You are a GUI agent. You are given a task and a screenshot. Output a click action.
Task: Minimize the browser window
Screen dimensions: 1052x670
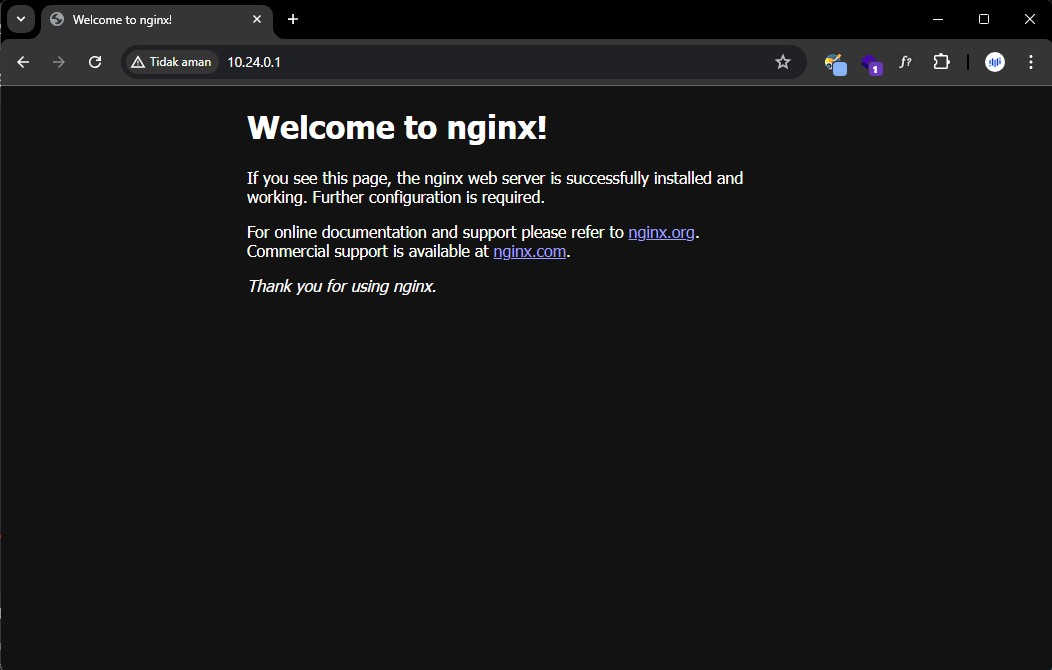click(938, 19)
